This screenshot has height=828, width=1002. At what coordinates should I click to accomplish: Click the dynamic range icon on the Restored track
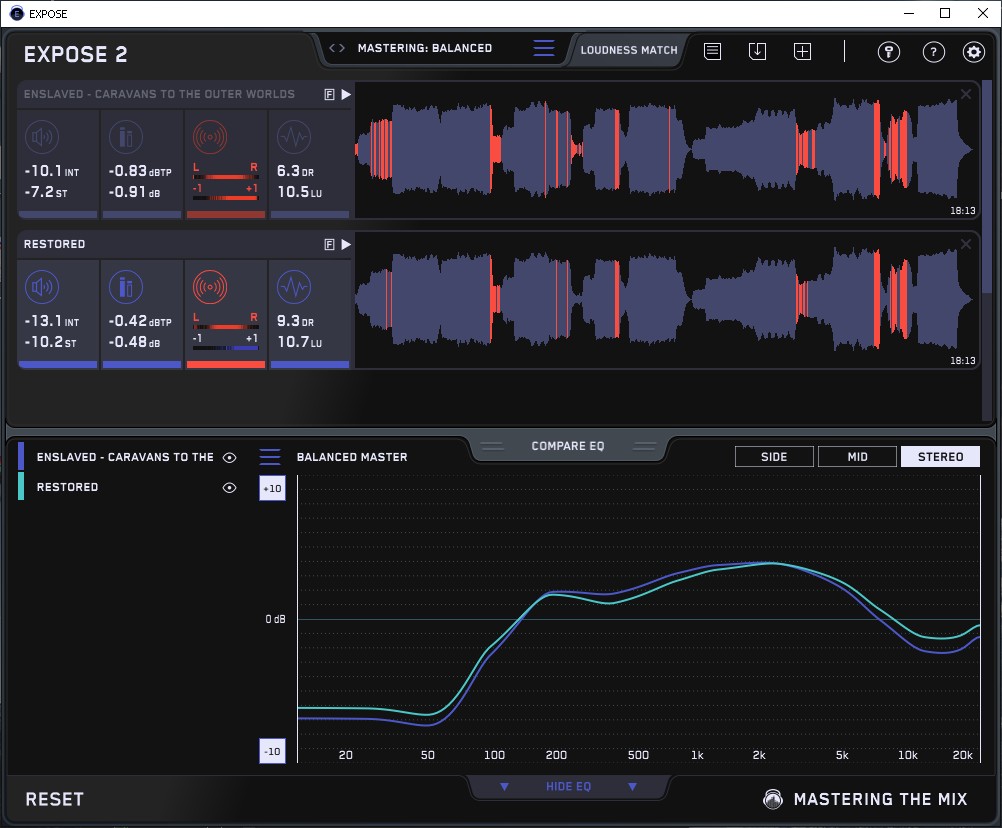pos(294,287)
